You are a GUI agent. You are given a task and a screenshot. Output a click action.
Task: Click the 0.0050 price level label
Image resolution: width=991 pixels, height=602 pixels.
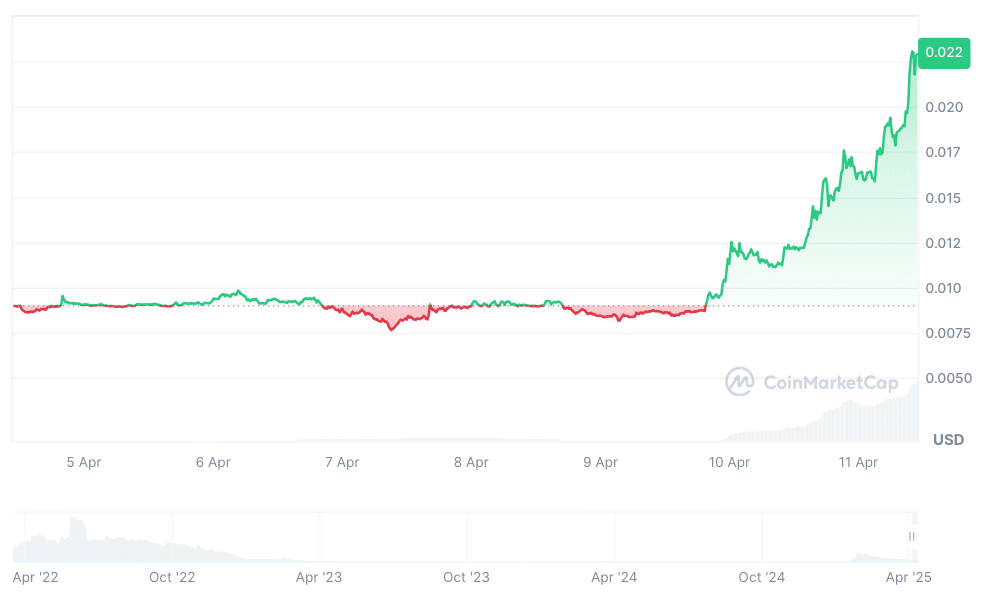(947, 378)
